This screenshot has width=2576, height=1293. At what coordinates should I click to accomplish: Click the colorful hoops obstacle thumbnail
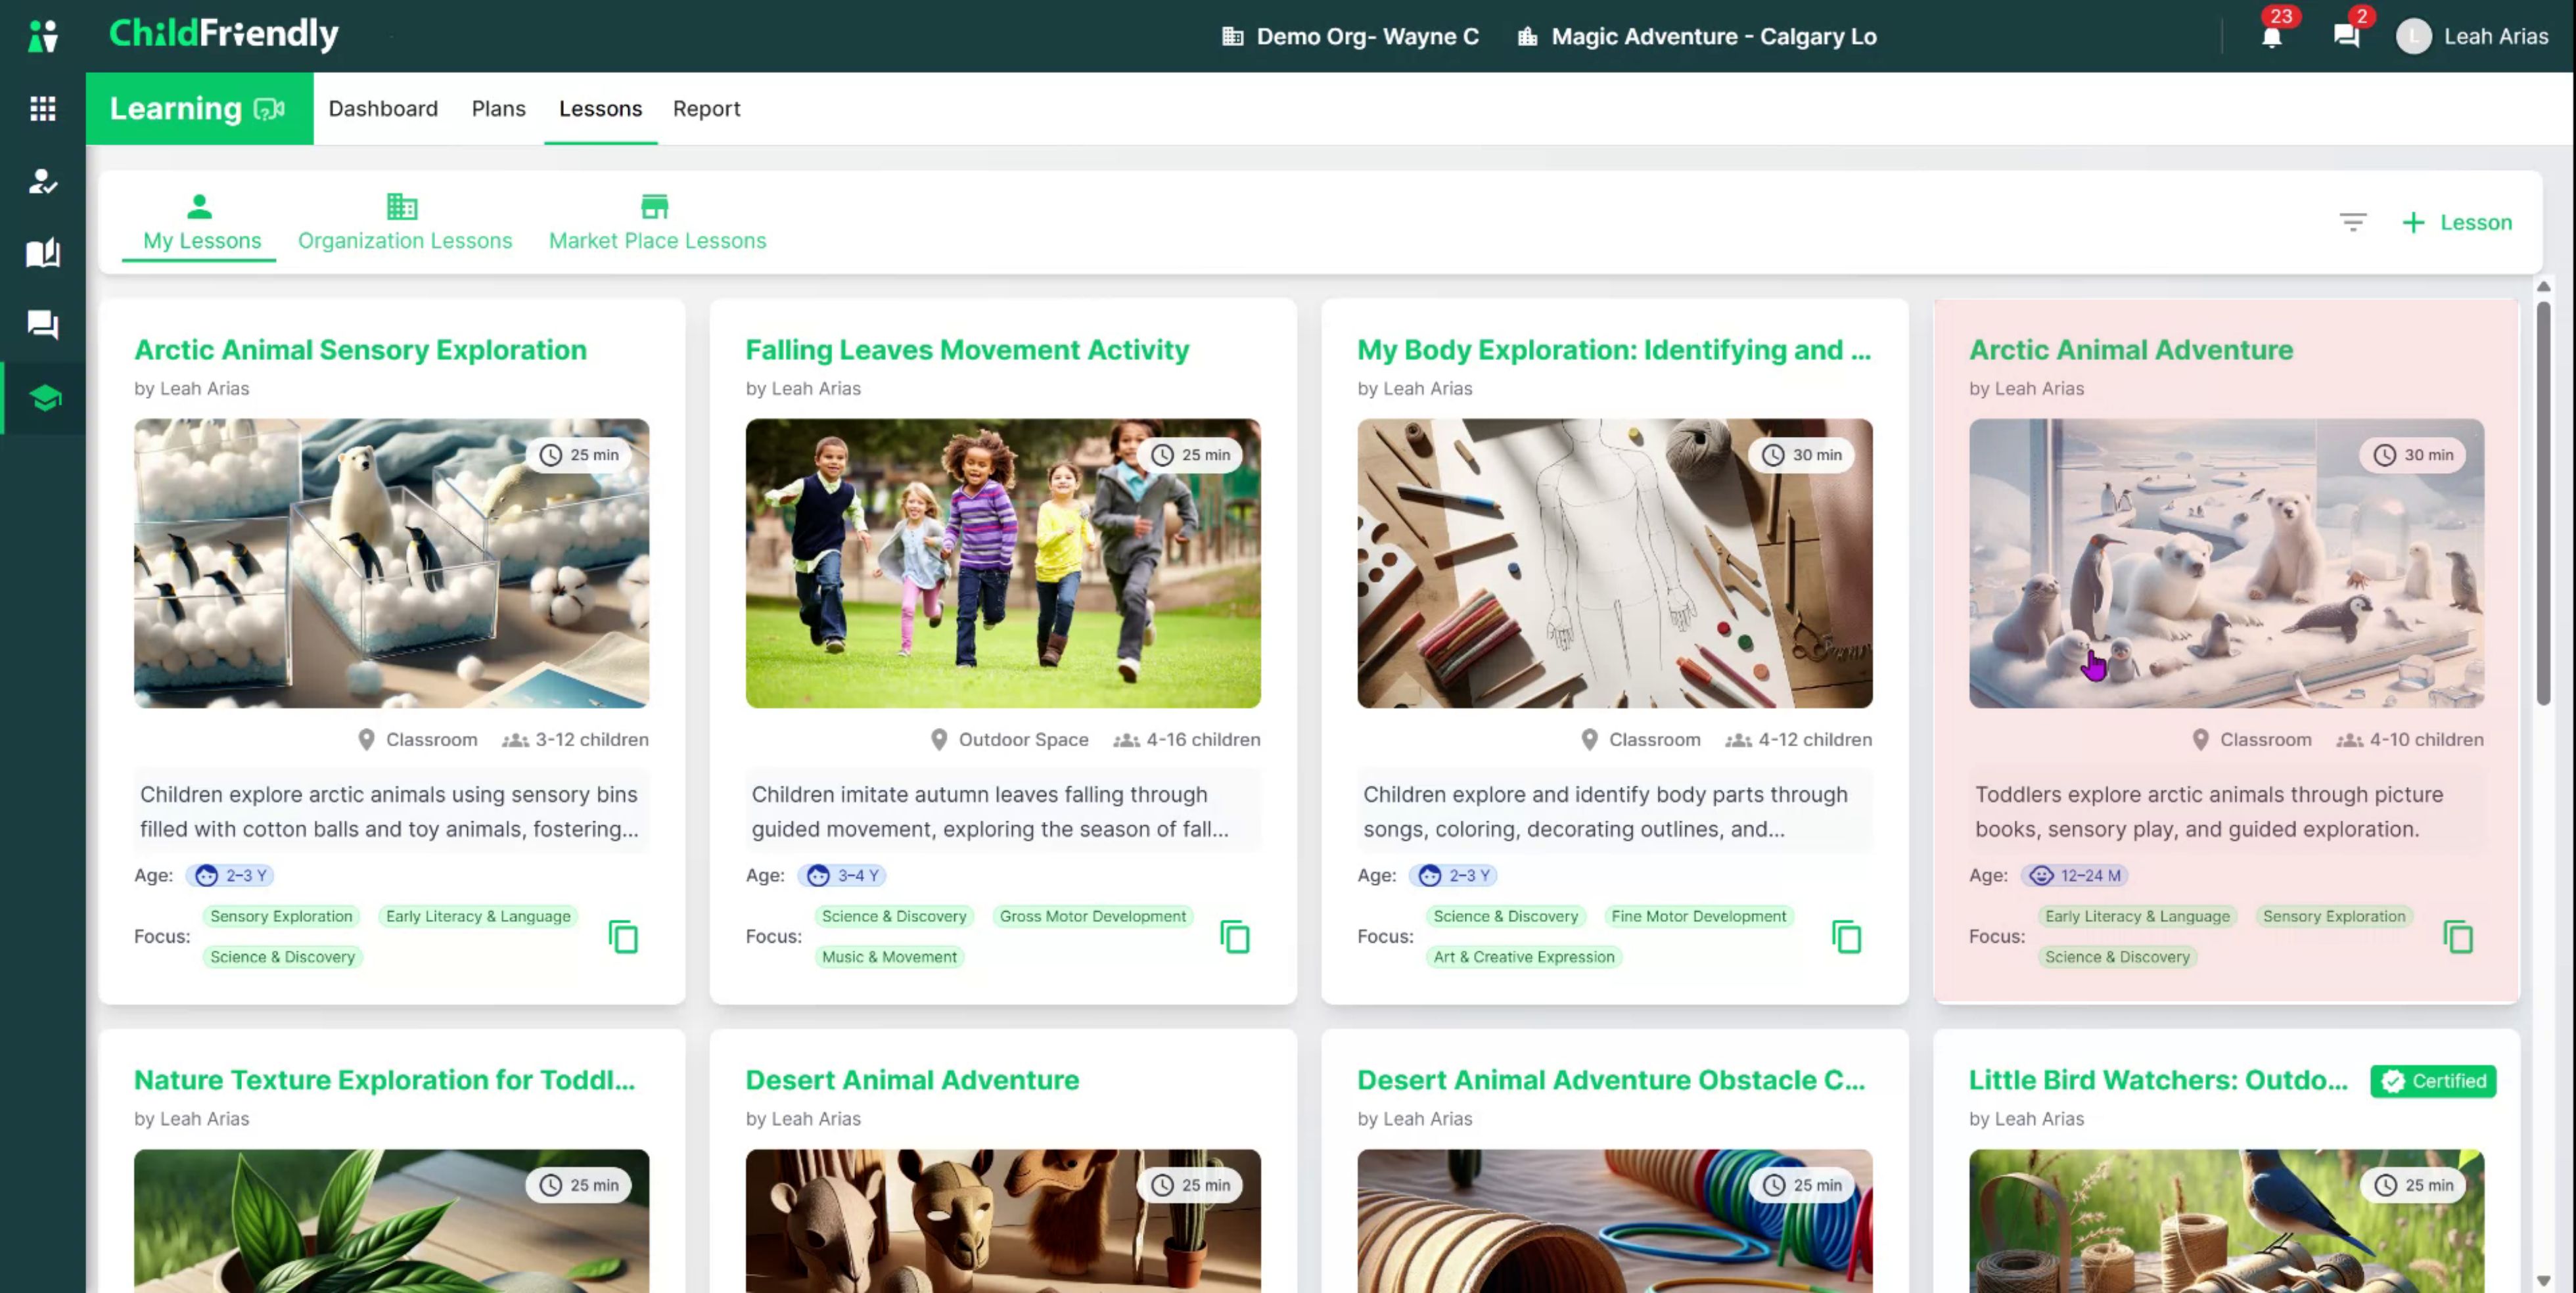pyautogui.click(x=1614, y=1220)
